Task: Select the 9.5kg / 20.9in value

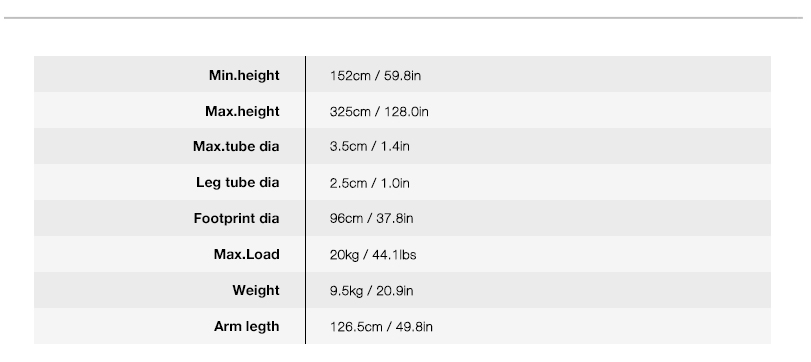Action: click(x=371, y=291)
